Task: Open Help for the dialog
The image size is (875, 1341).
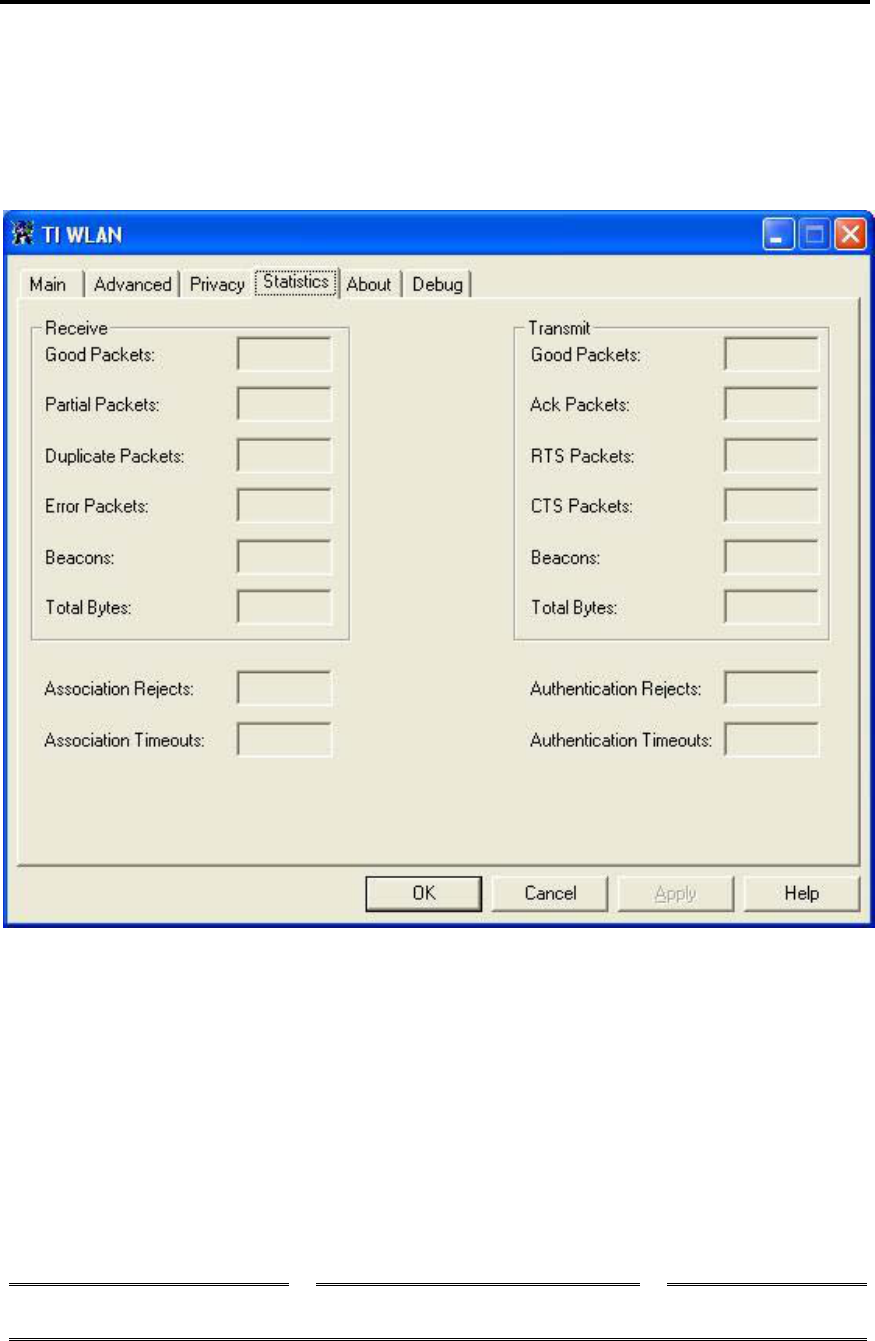Action: (801, 893)
